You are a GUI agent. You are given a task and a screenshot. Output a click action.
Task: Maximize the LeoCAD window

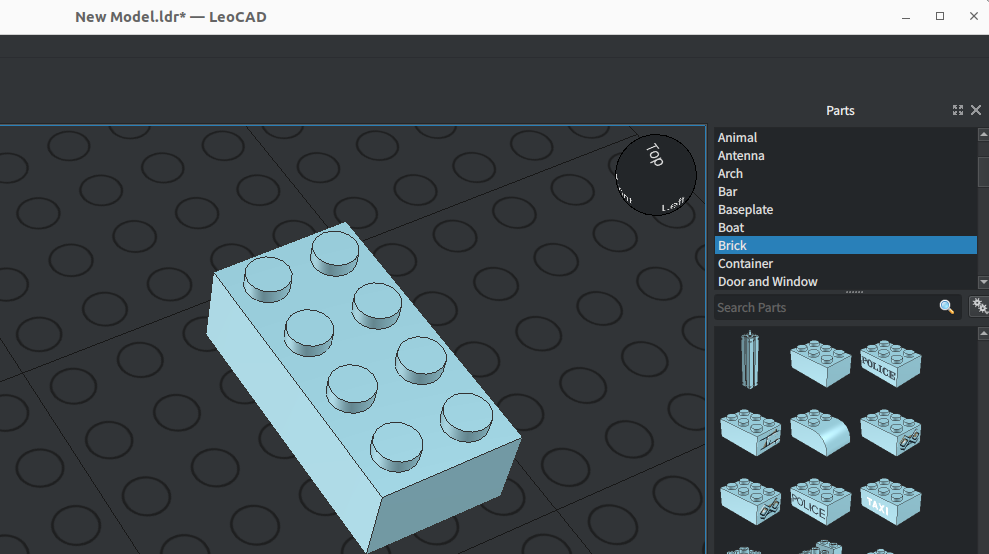[x=940, y=16]
